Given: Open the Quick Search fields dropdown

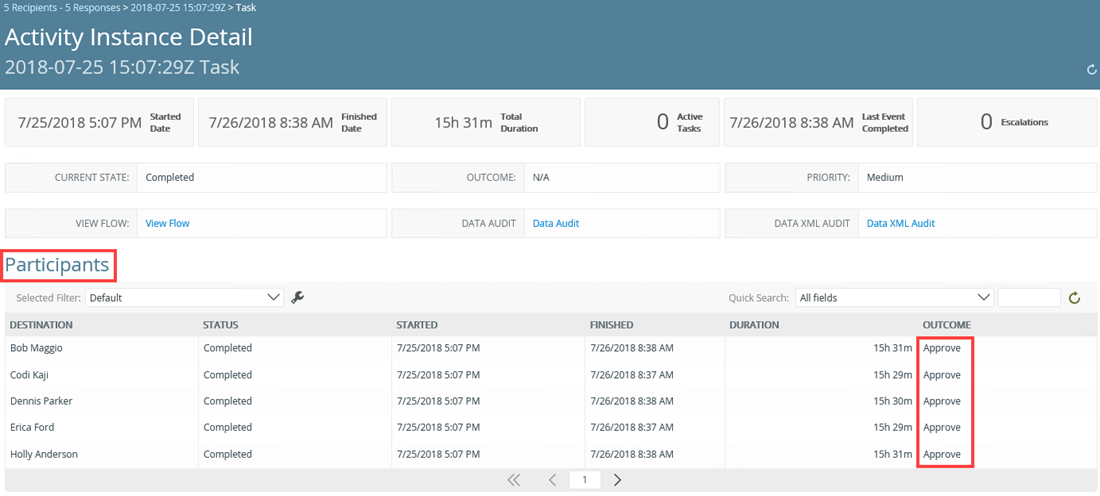Looking at the screenshot, I should click(x=893, y=297).
